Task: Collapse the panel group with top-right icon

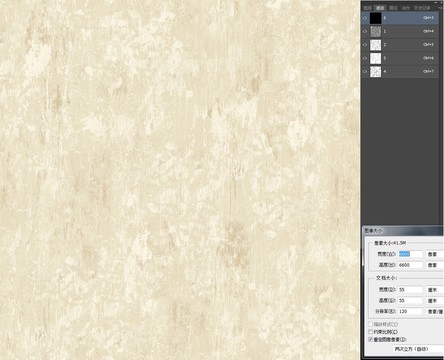Action: [x=436, y=2]
